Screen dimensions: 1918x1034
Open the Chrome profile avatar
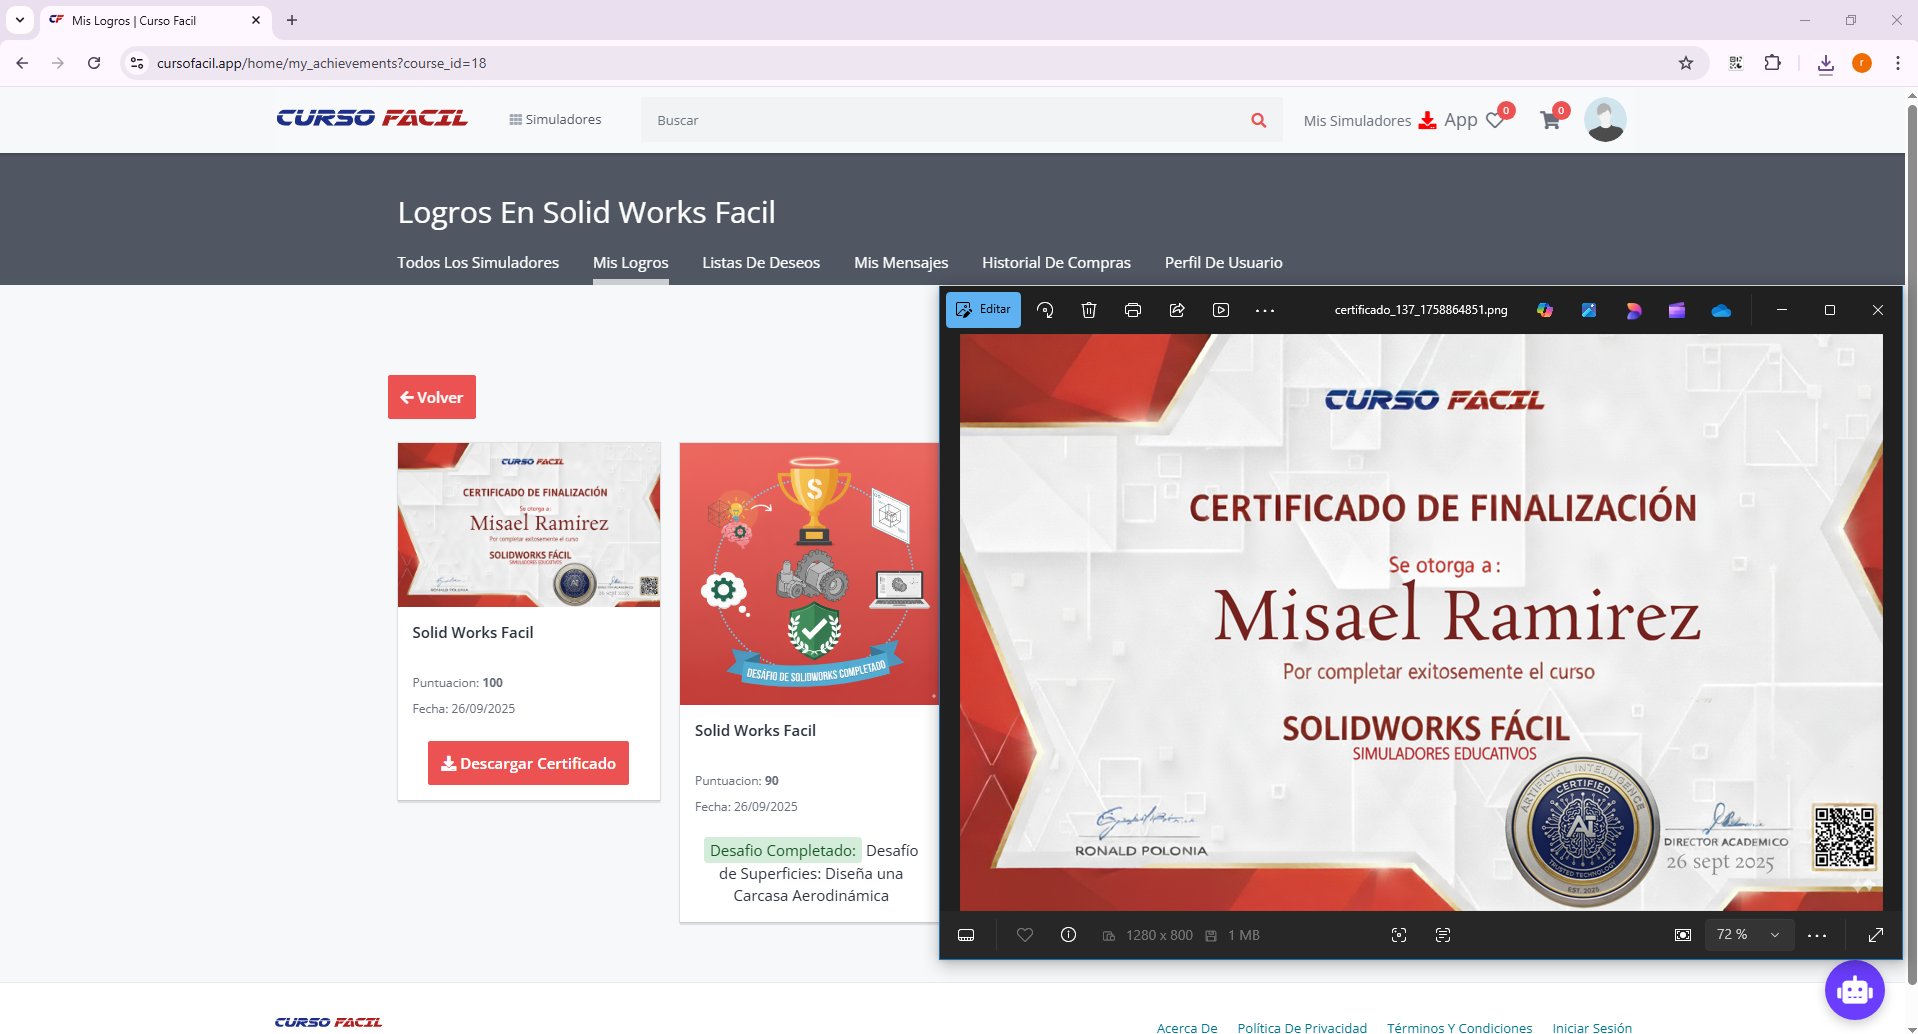point(1862,63)
